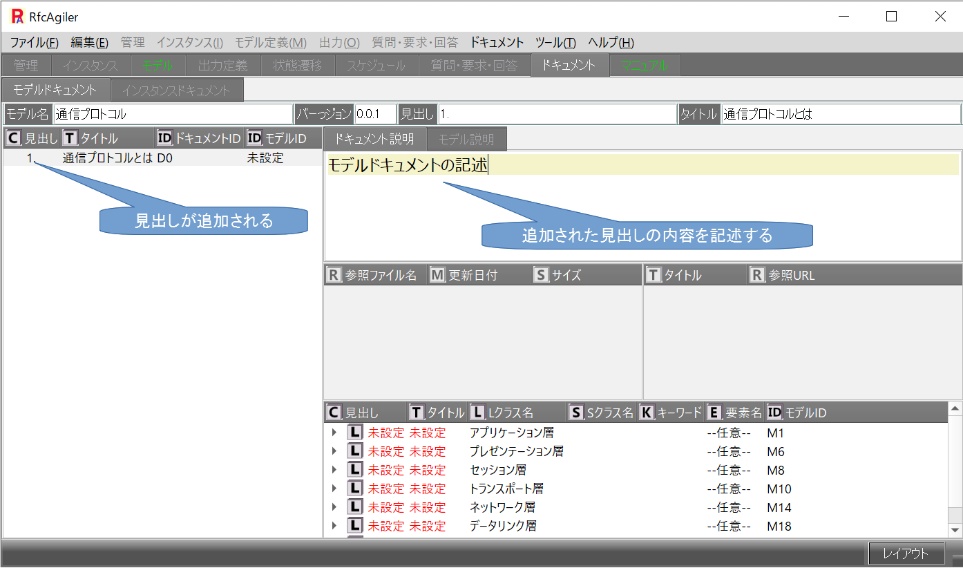
Task: Select the ドキュメント top tab
Action: pos(569,65)
